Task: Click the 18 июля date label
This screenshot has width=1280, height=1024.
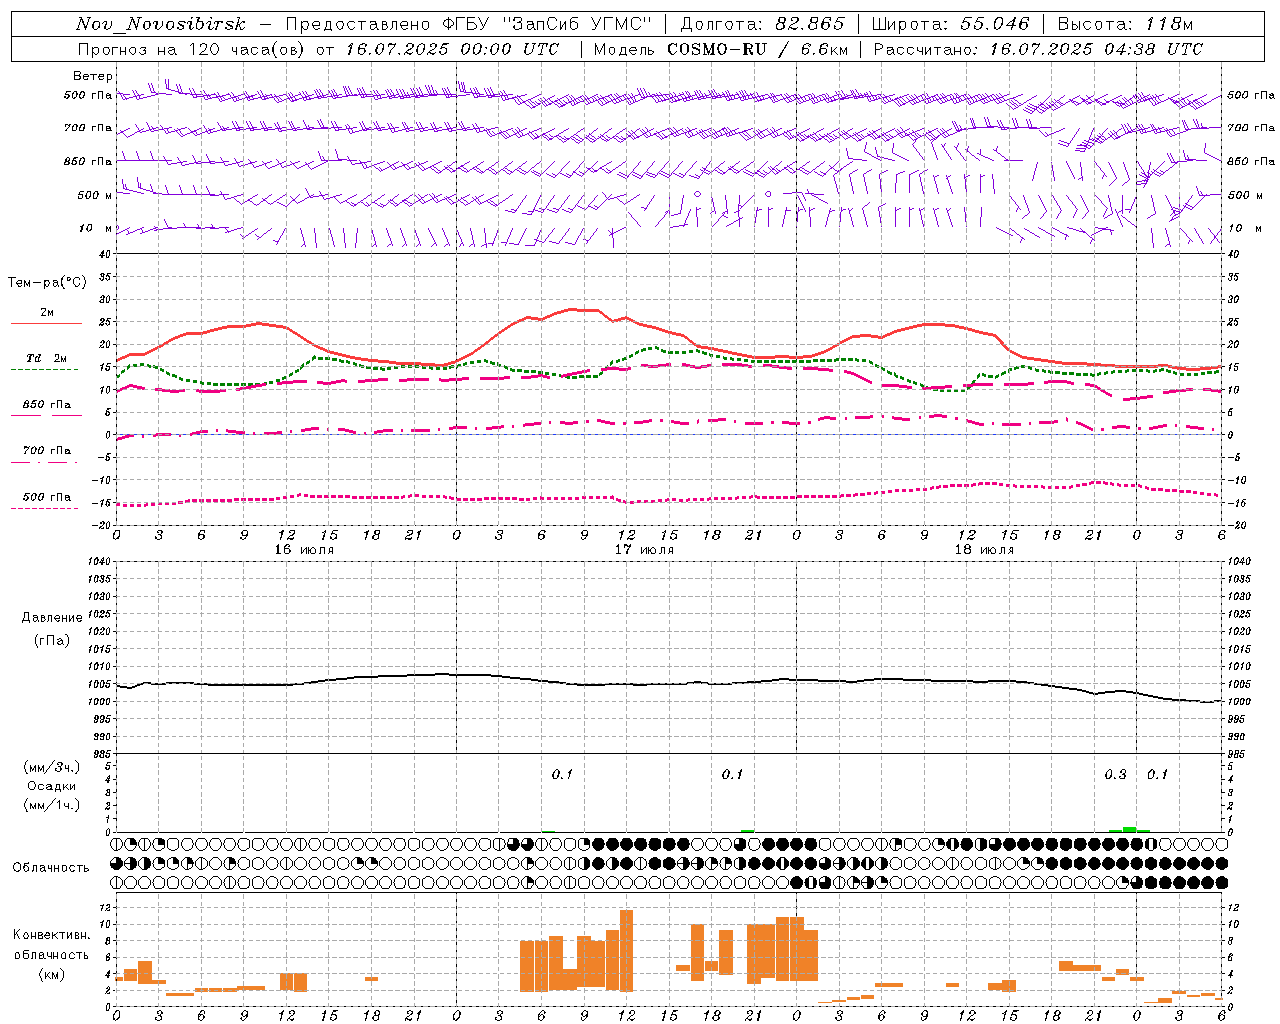Action: click(x=984, y=550)
